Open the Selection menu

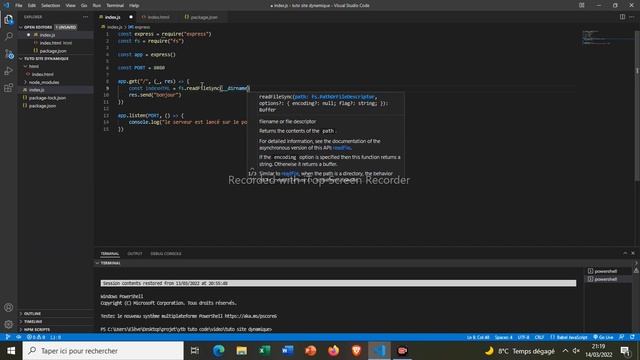[x=51, y=5]
